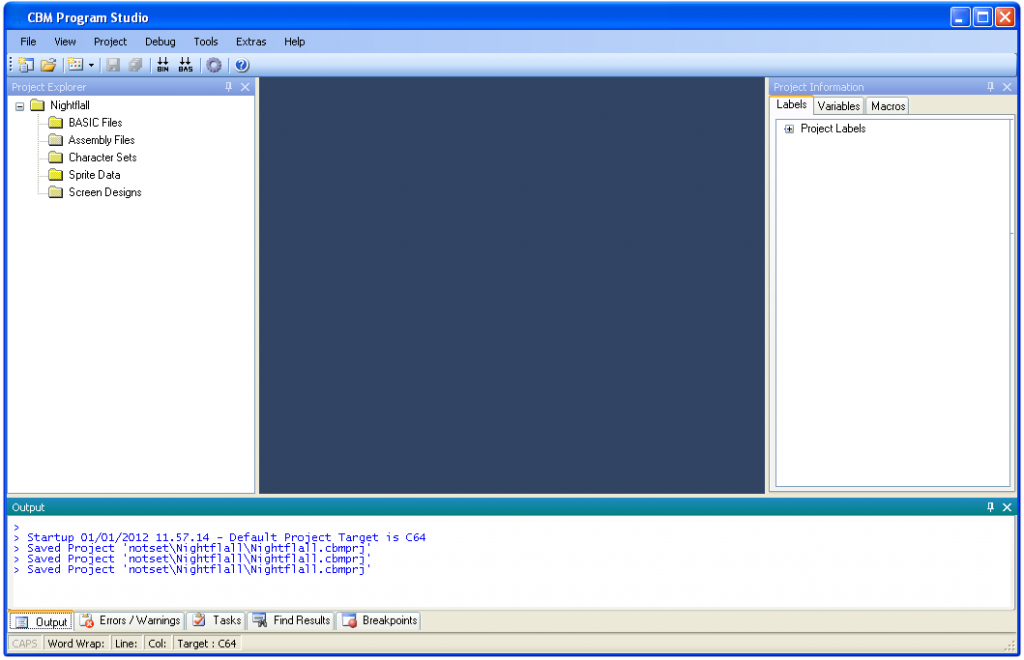Select the Character Sets folder
This screenshot has width=1024, height=660.
tap(103, 157)
